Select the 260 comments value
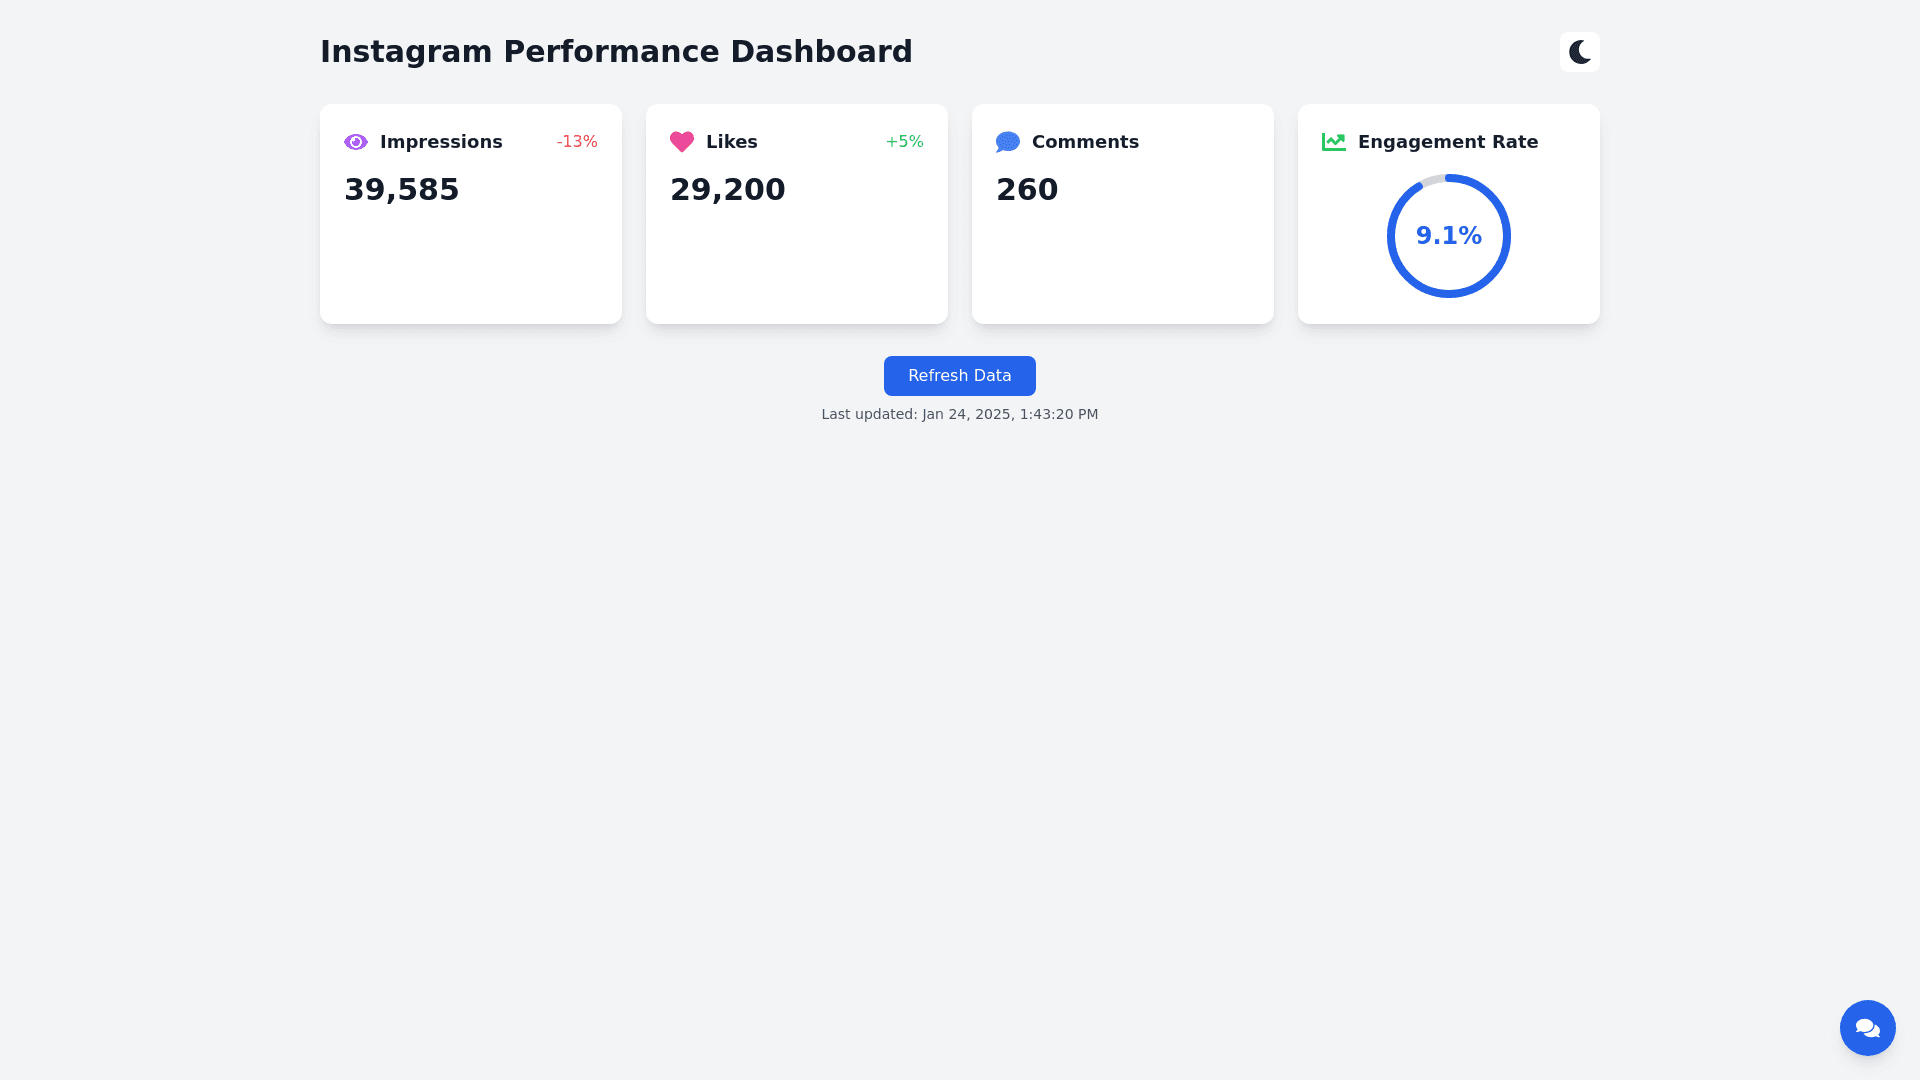 pos(1027,190)
